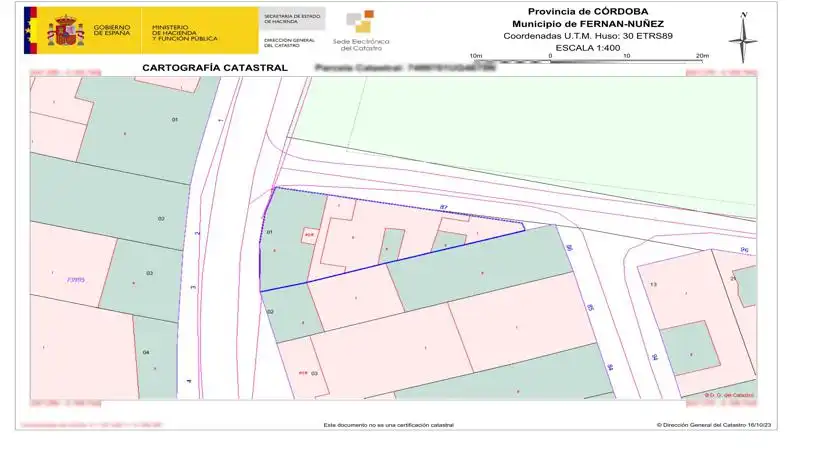
Task: Click the blurred Parcela Catastral reference
Action: [x=405, y=68]
